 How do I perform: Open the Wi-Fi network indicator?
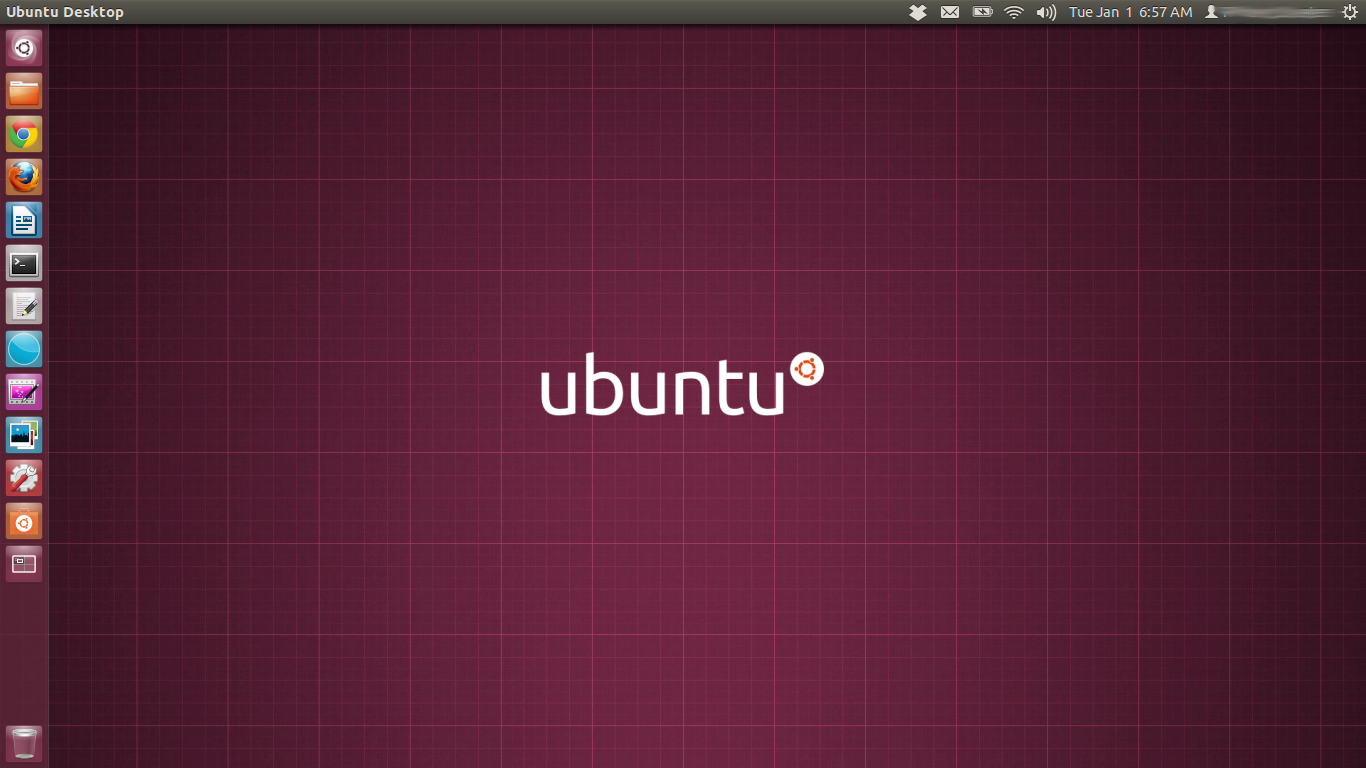pos(1014,12)
